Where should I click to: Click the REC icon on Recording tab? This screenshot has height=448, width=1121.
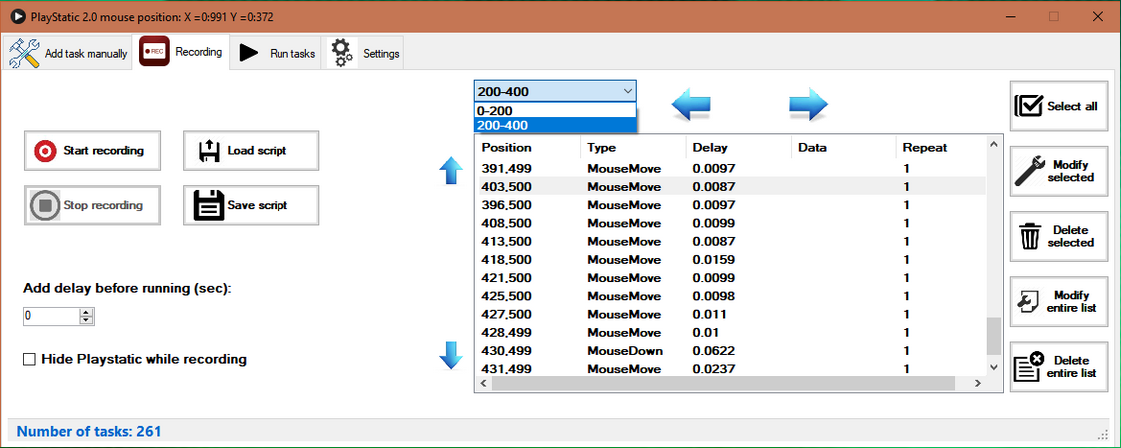pyautogui.click(x=154, y=52)
